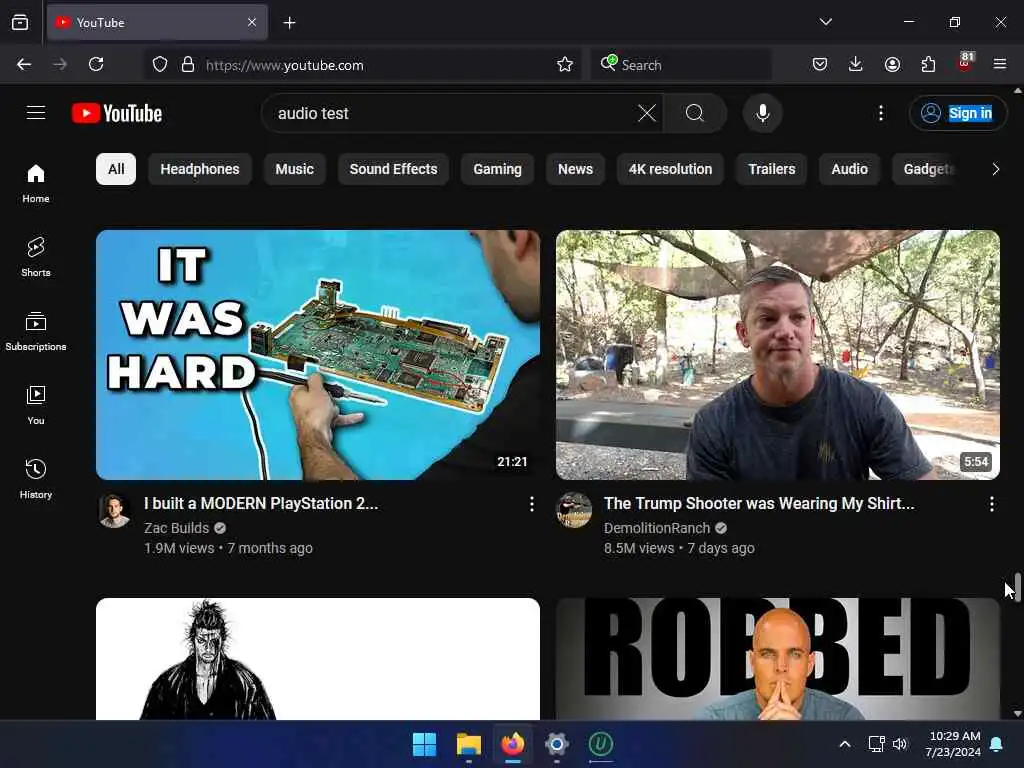
Task: Select the Trailers filter chip
Action: (771, 169)
